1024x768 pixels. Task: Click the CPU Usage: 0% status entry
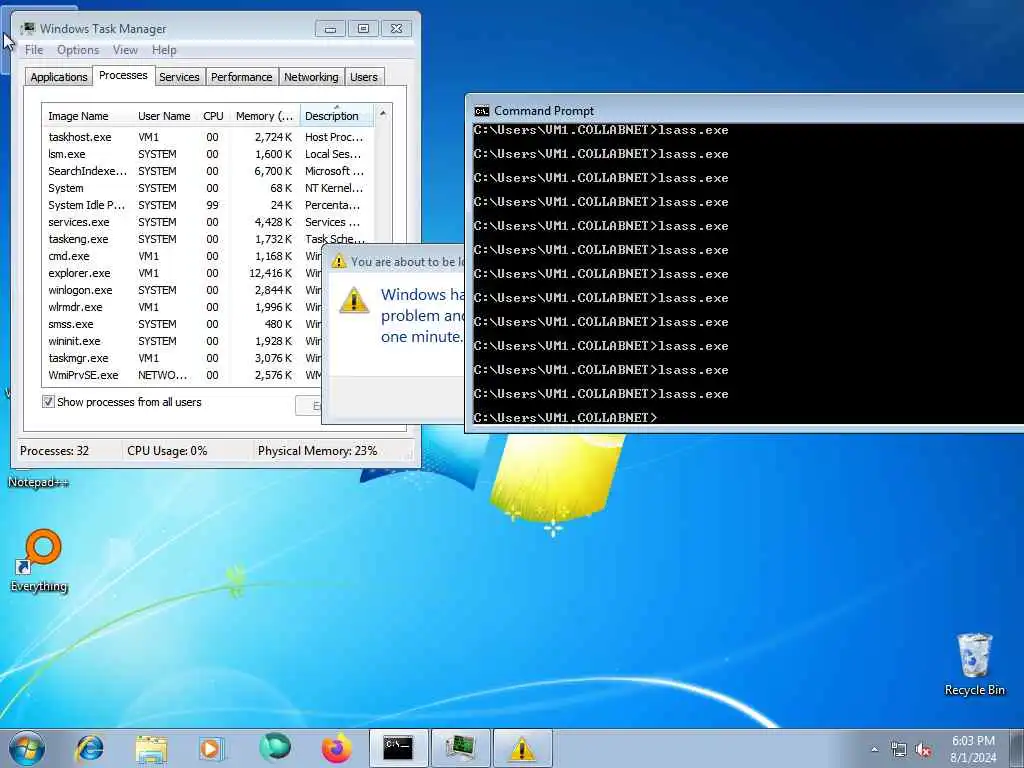[x=167, y=451]
